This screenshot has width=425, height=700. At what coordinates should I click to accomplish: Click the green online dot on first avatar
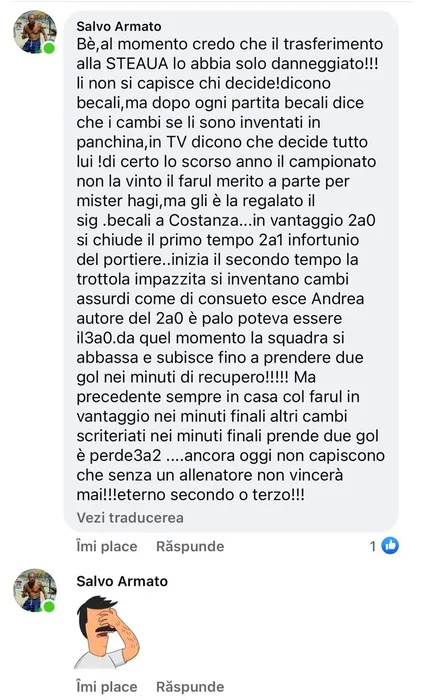pos(50,48)
